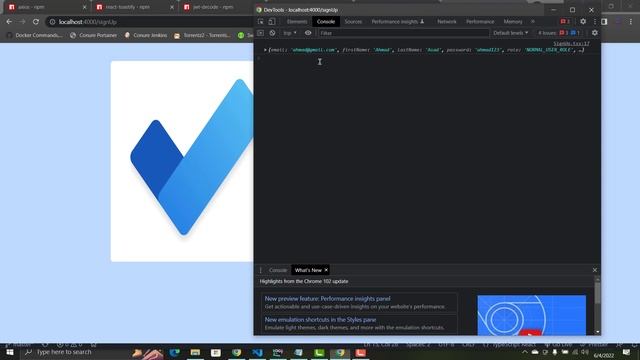Open the drawer three-dot menu icon
Screen dimensions: 640x360
tap(260, 270)
